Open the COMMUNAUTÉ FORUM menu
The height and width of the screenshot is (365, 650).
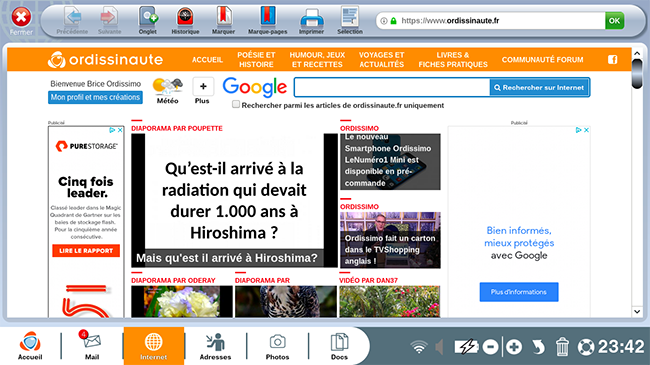[x=542, y=60]
